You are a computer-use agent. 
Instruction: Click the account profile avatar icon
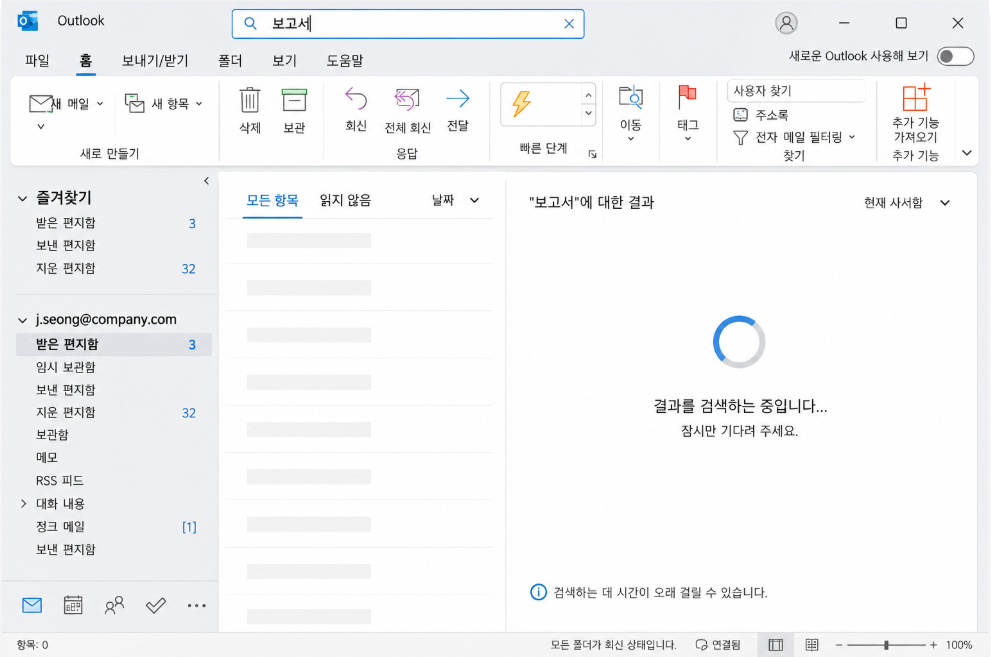point(786,23)
